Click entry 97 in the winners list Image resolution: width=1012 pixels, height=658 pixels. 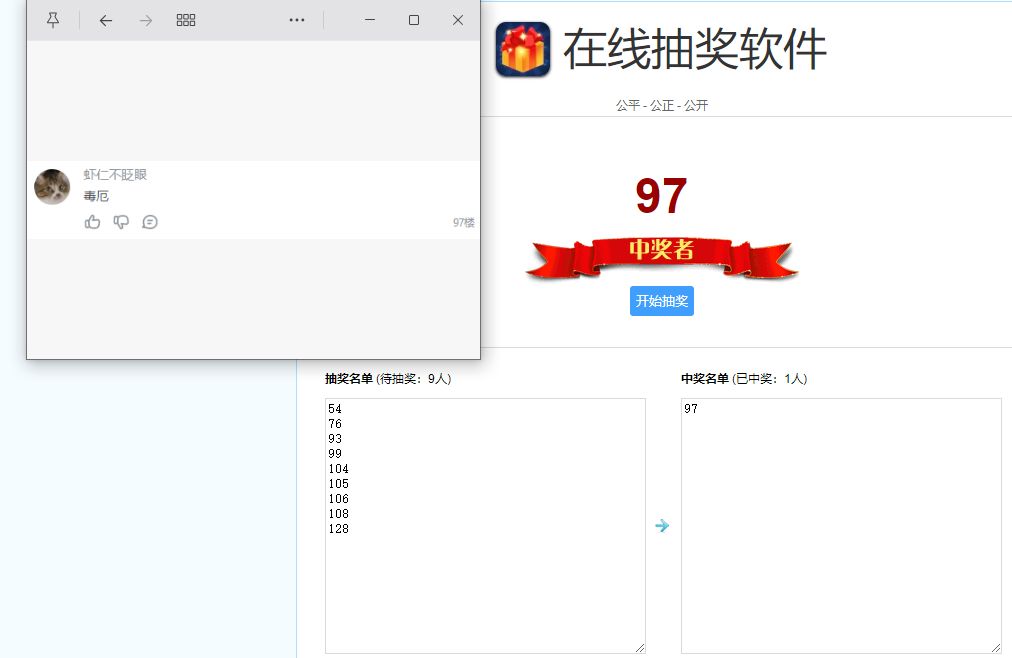pyautogui.click(x=691, y=409)
